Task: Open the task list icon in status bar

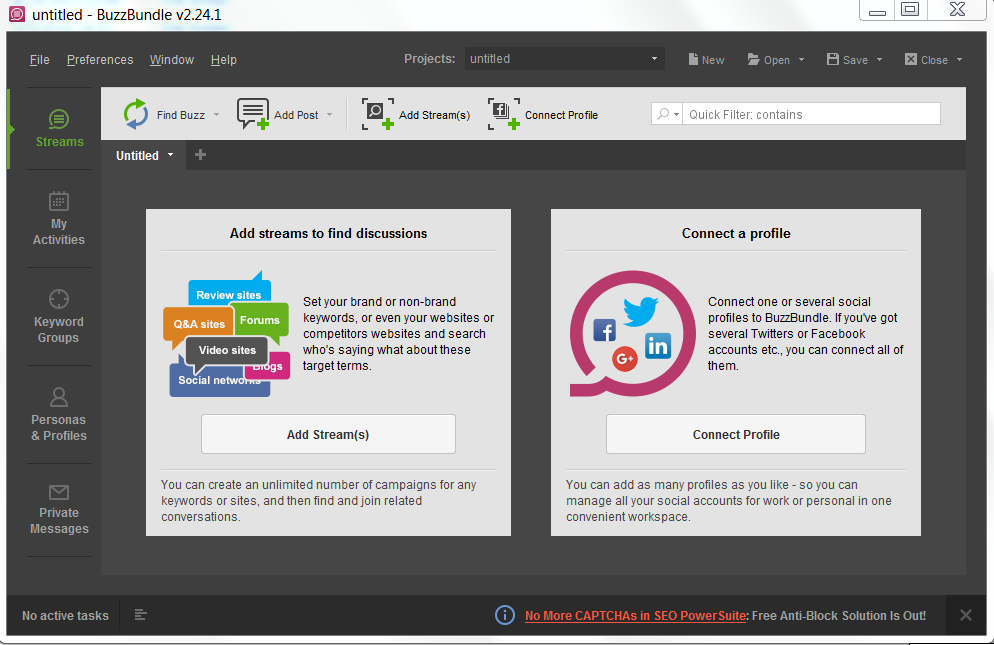Action: (x=141, y=615)
